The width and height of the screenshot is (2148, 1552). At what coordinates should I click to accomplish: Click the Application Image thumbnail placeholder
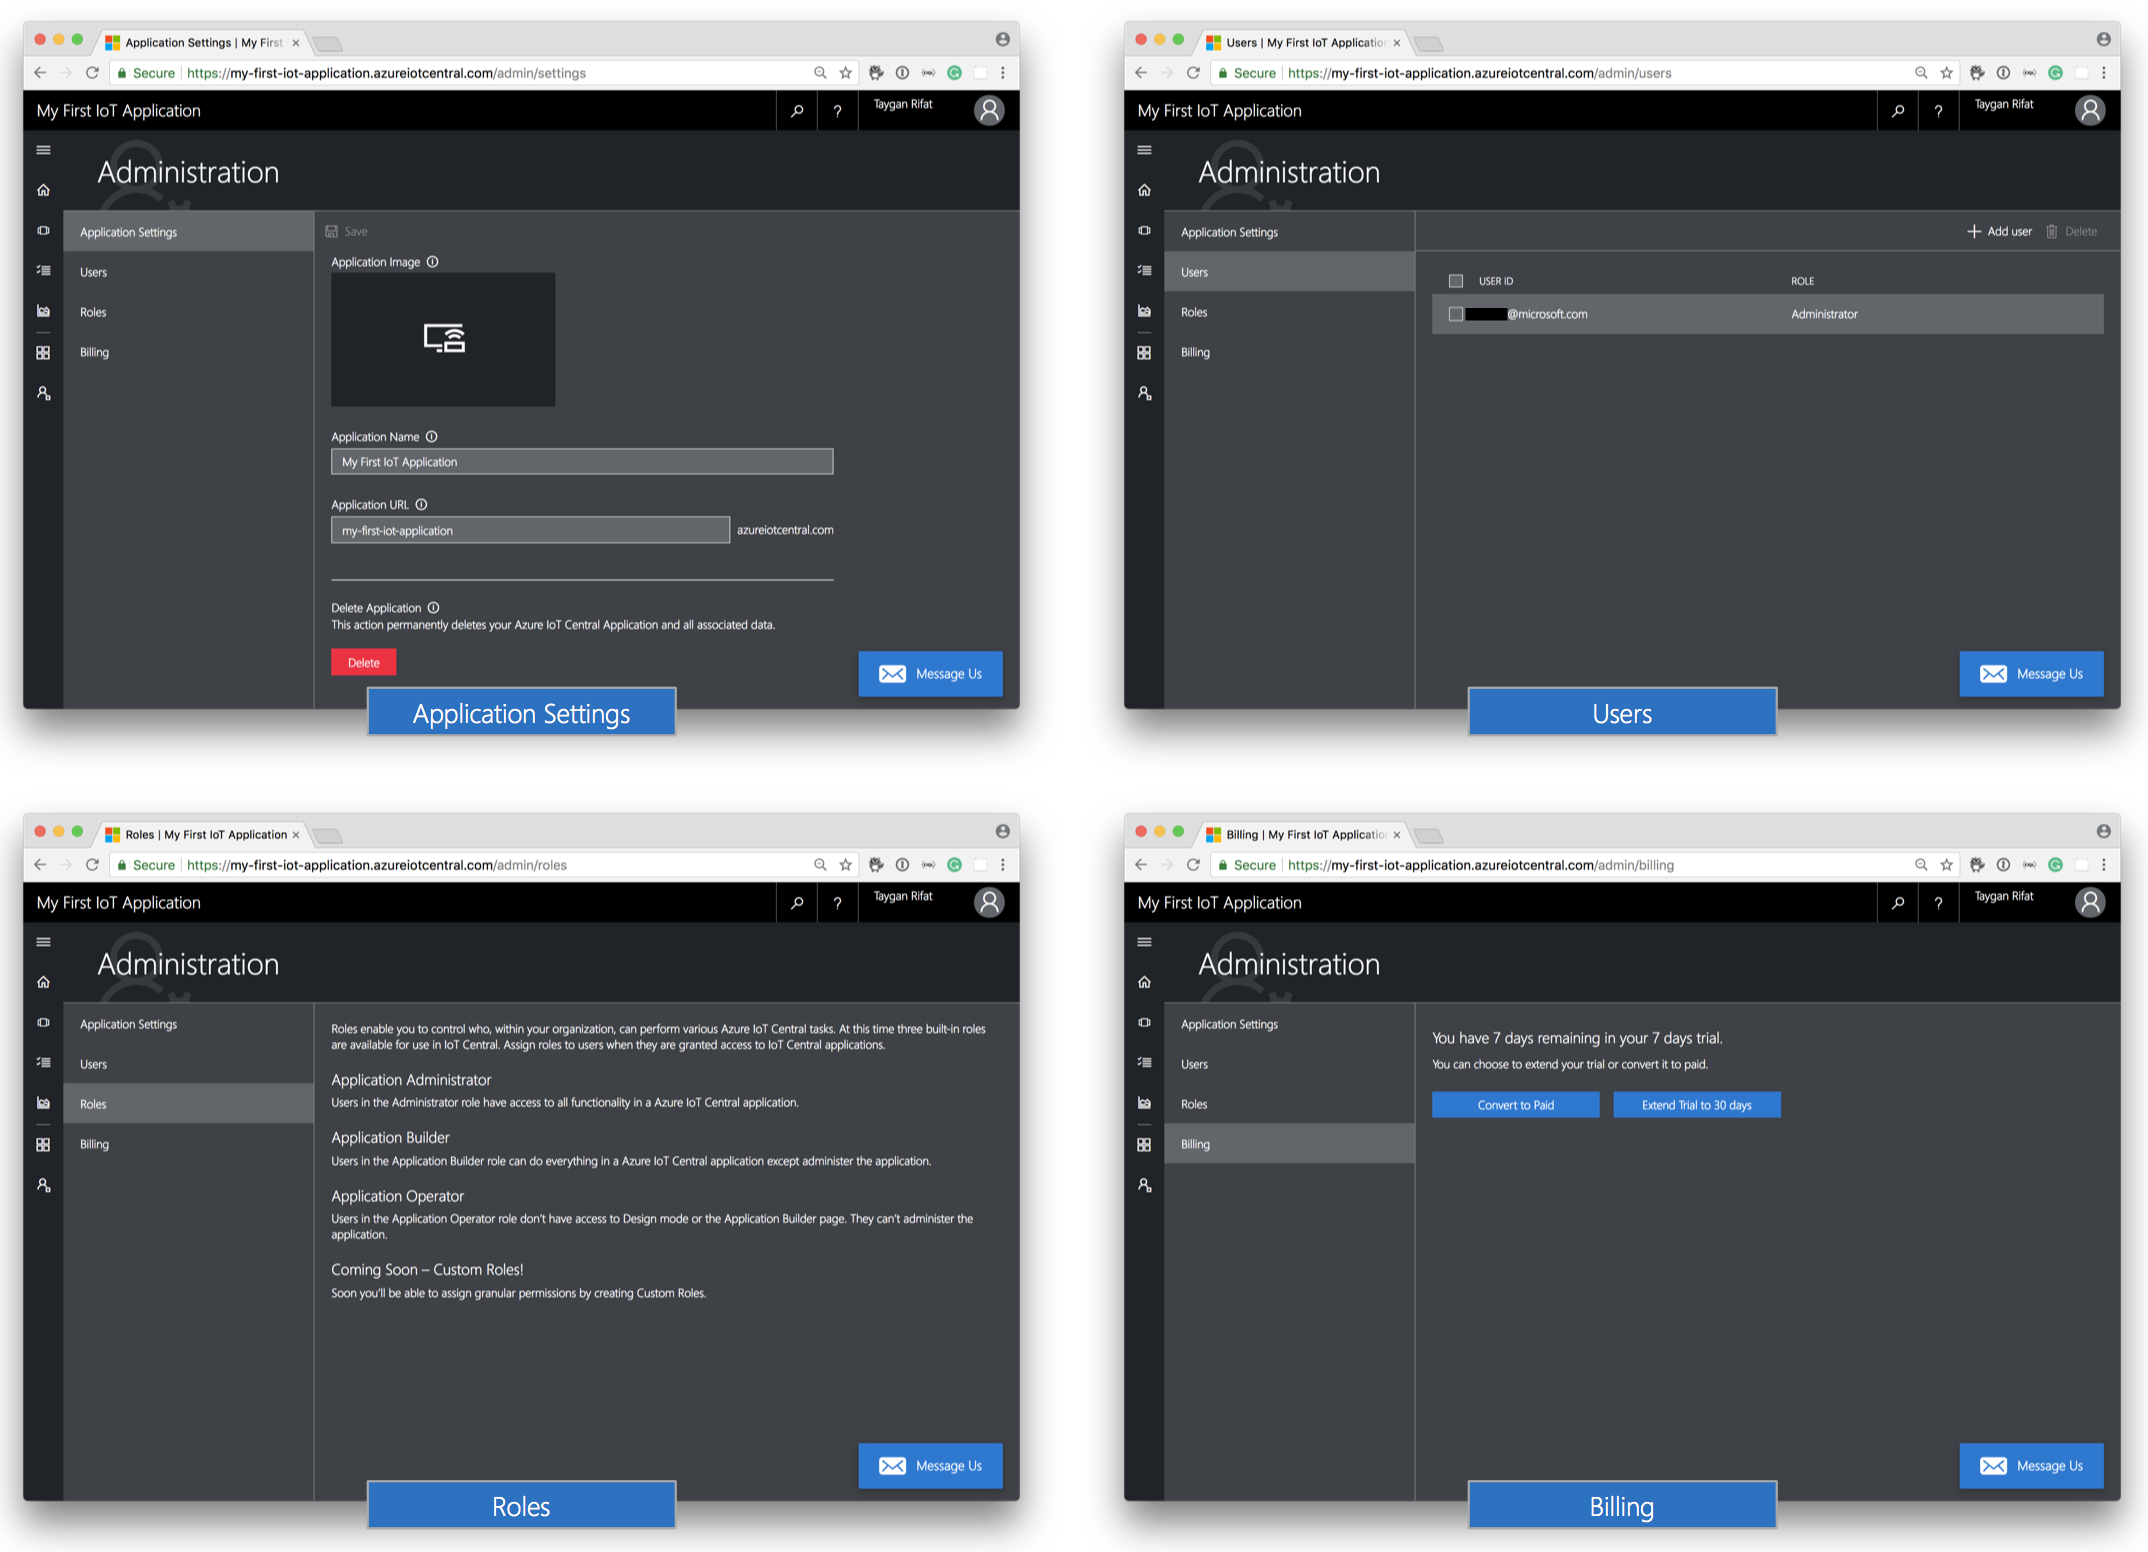point(443,339)
